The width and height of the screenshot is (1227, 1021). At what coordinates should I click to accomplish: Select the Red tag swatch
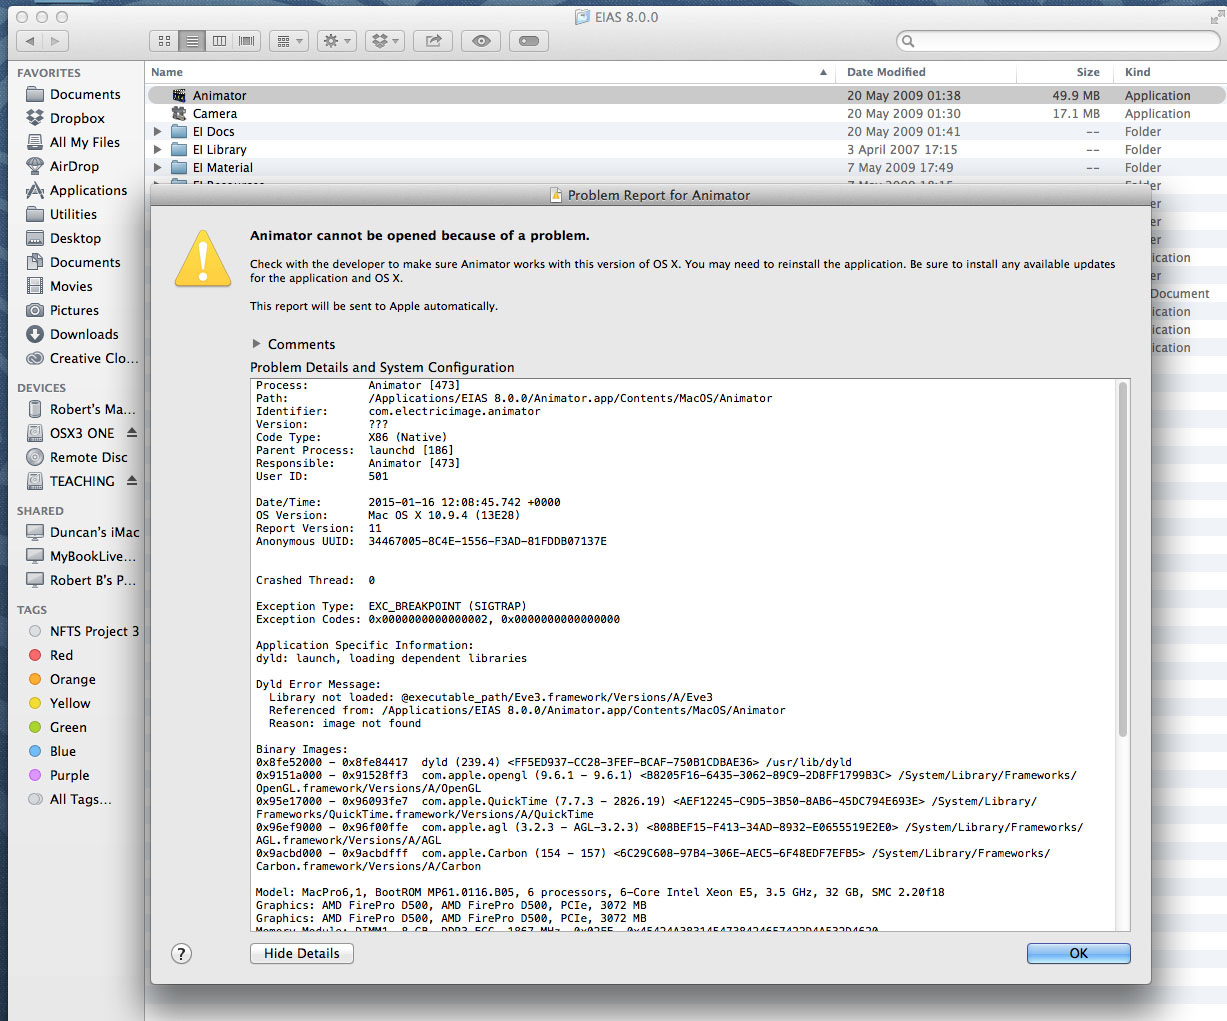click(x=33, y=655)
